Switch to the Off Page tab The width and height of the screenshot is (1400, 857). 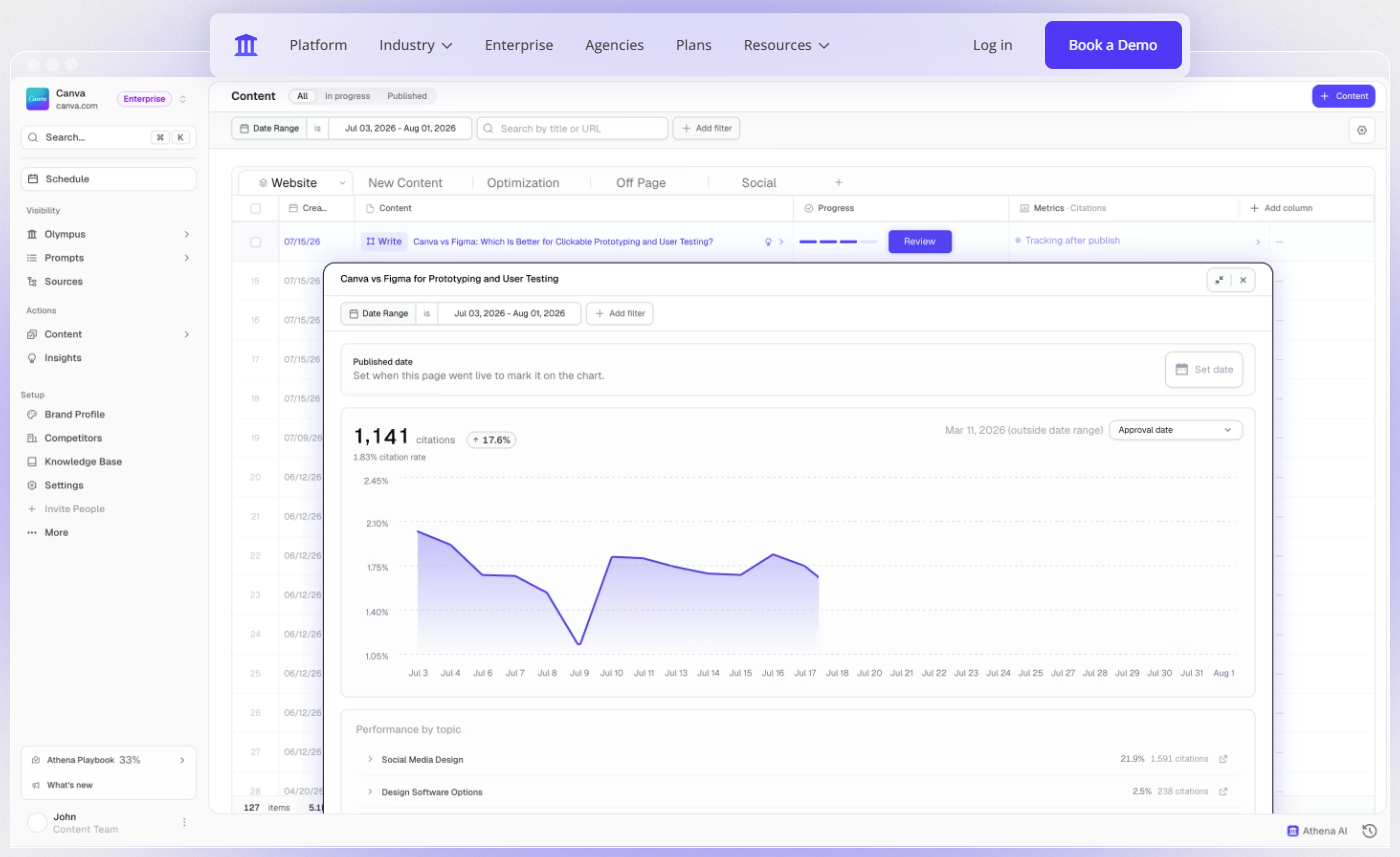641,183
